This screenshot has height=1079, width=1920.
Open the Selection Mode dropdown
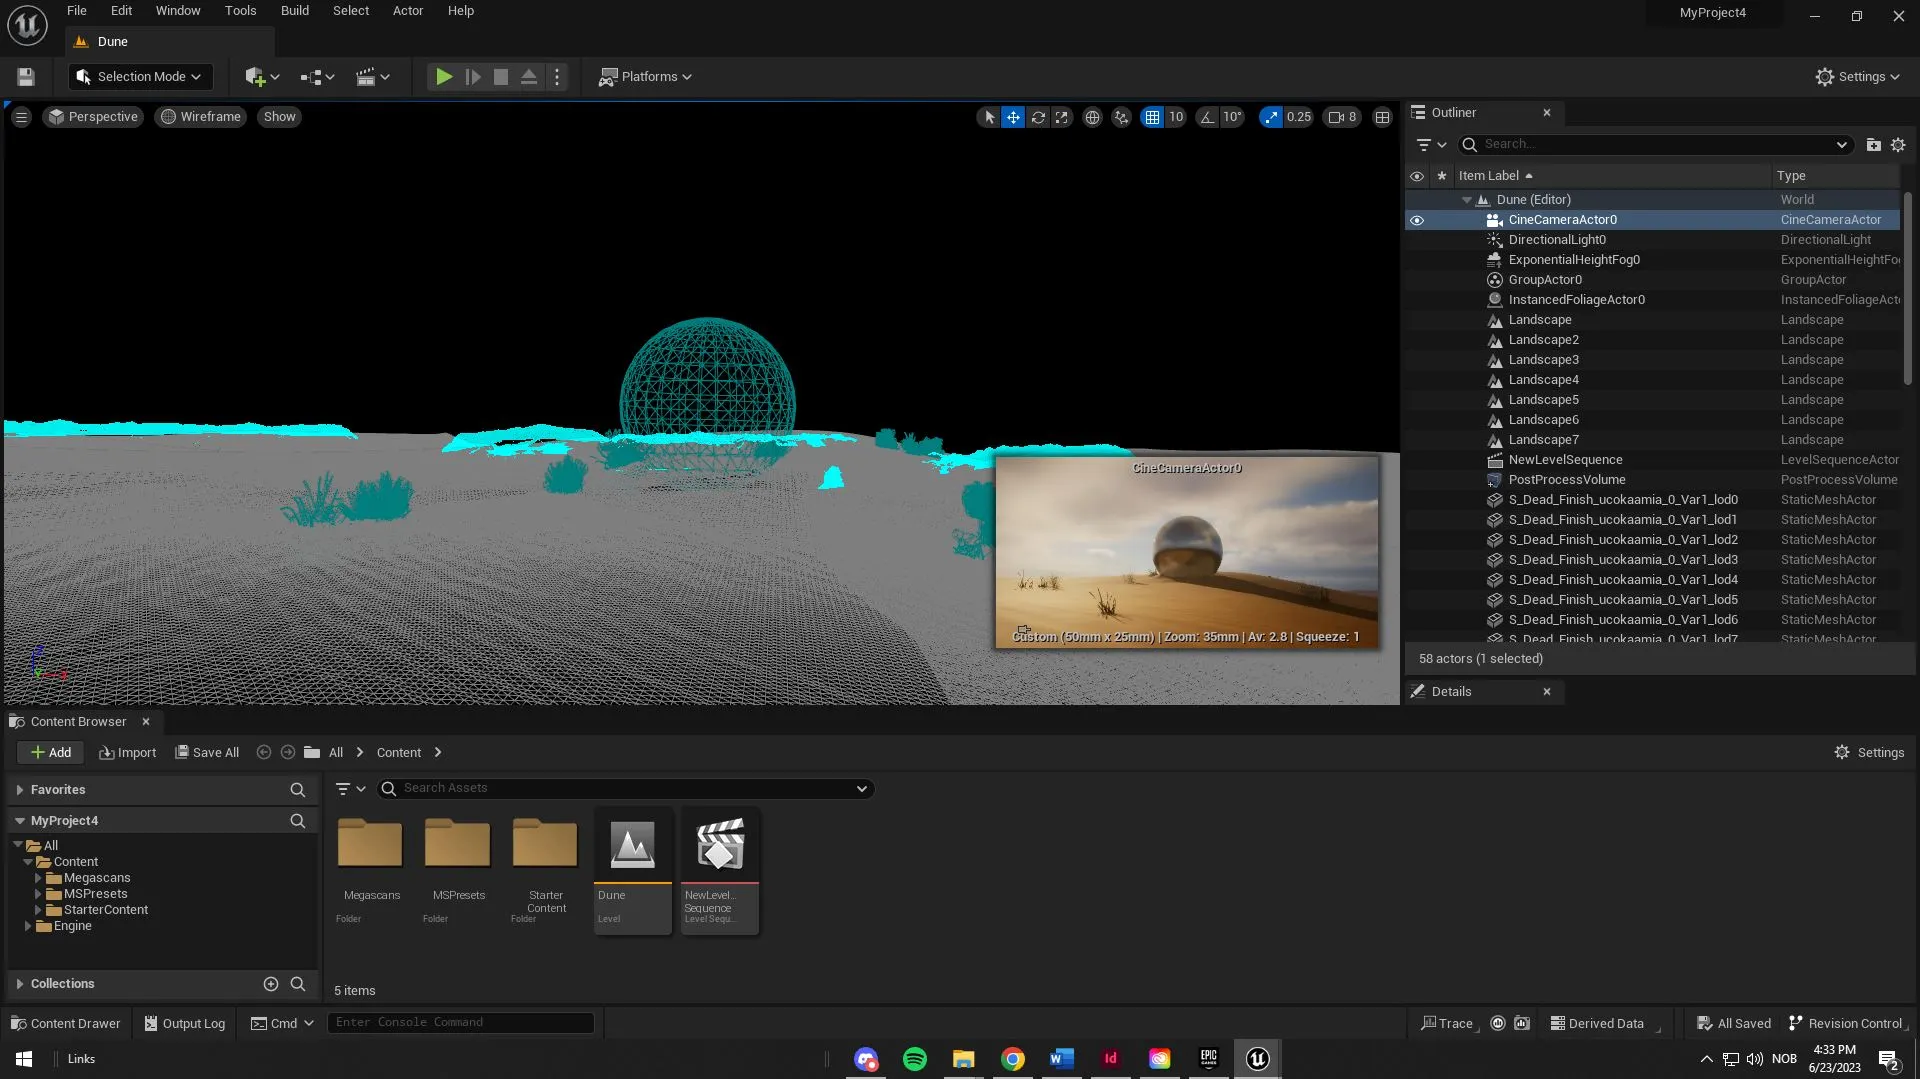pos(139,77)
